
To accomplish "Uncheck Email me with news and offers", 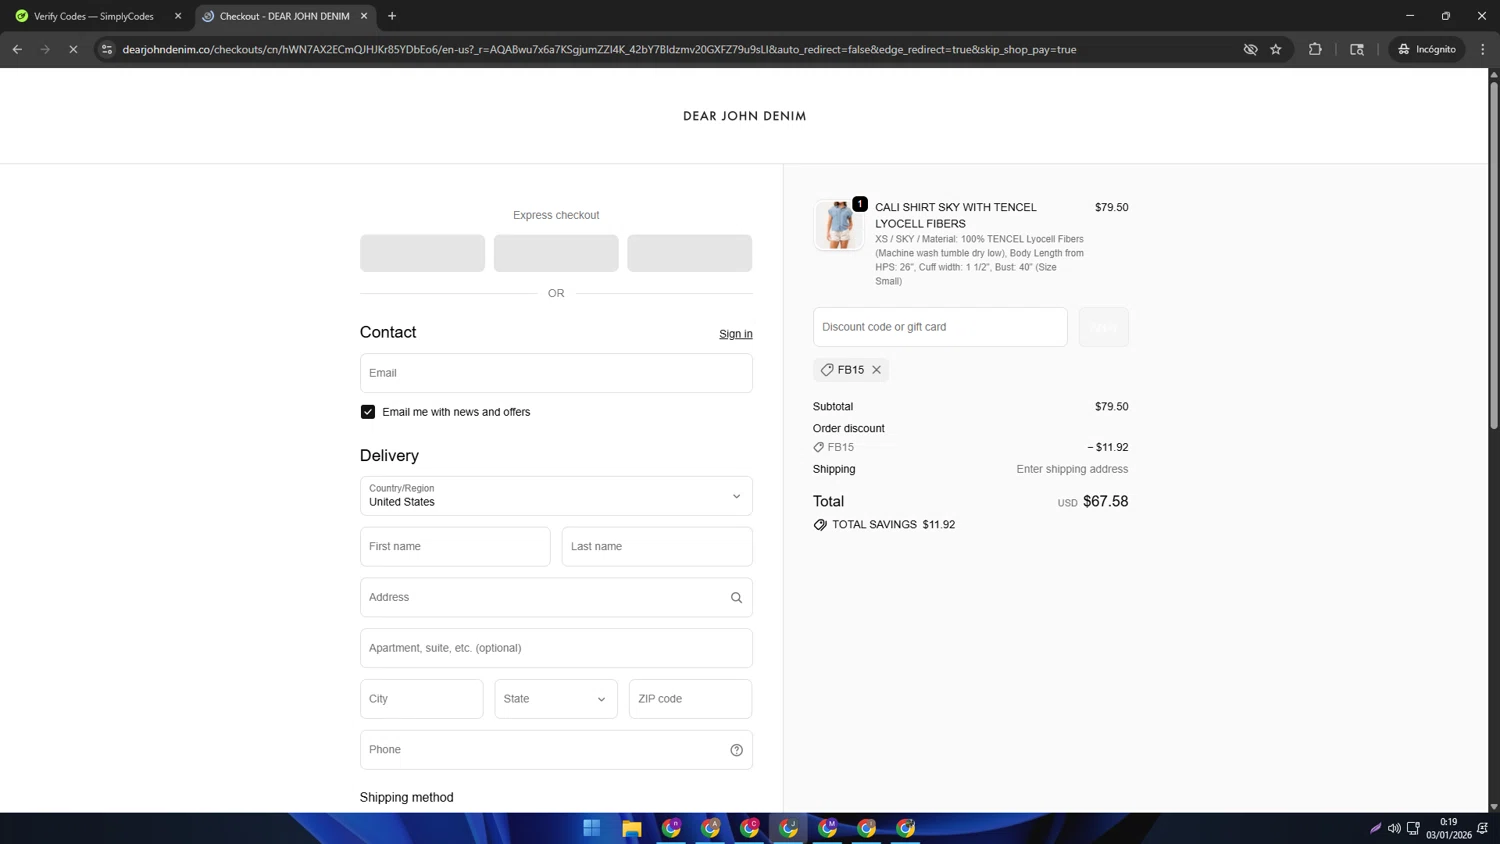I will click(x=368, y=412).
